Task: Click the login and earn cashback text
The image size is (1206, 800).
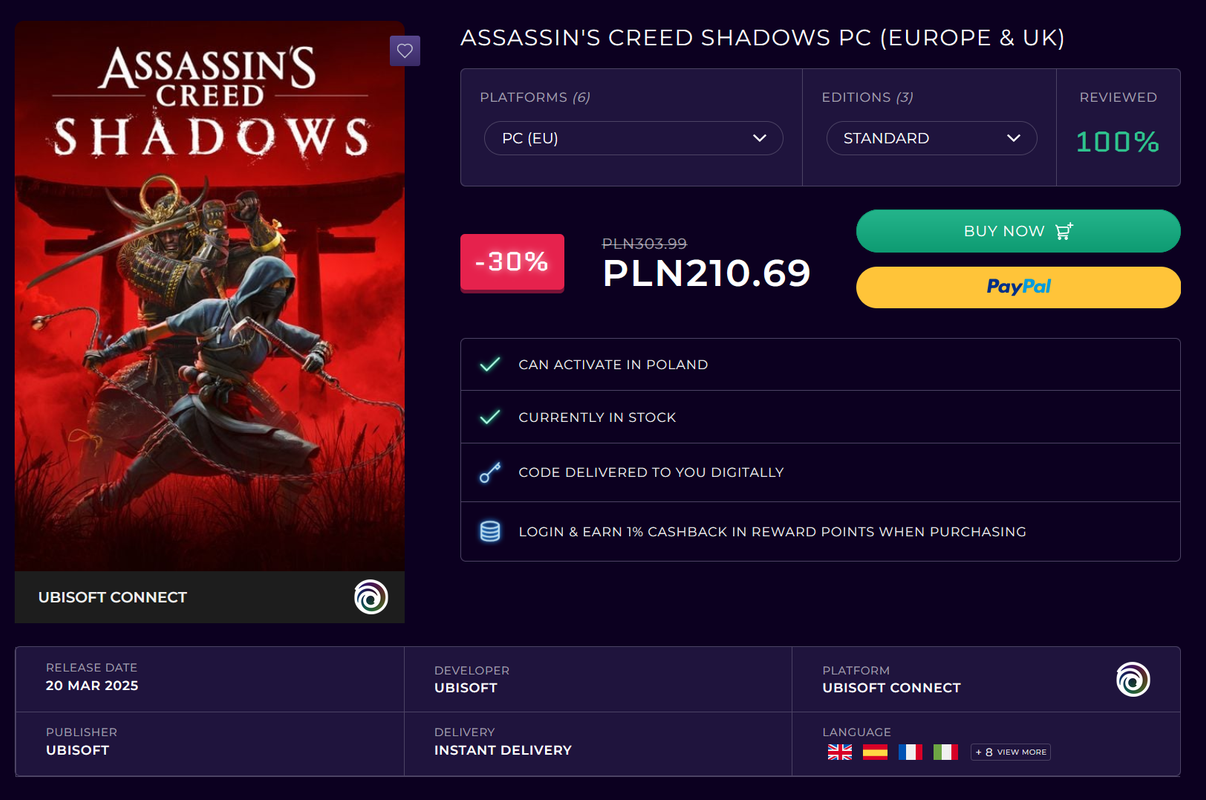Action: pos(772,532)
